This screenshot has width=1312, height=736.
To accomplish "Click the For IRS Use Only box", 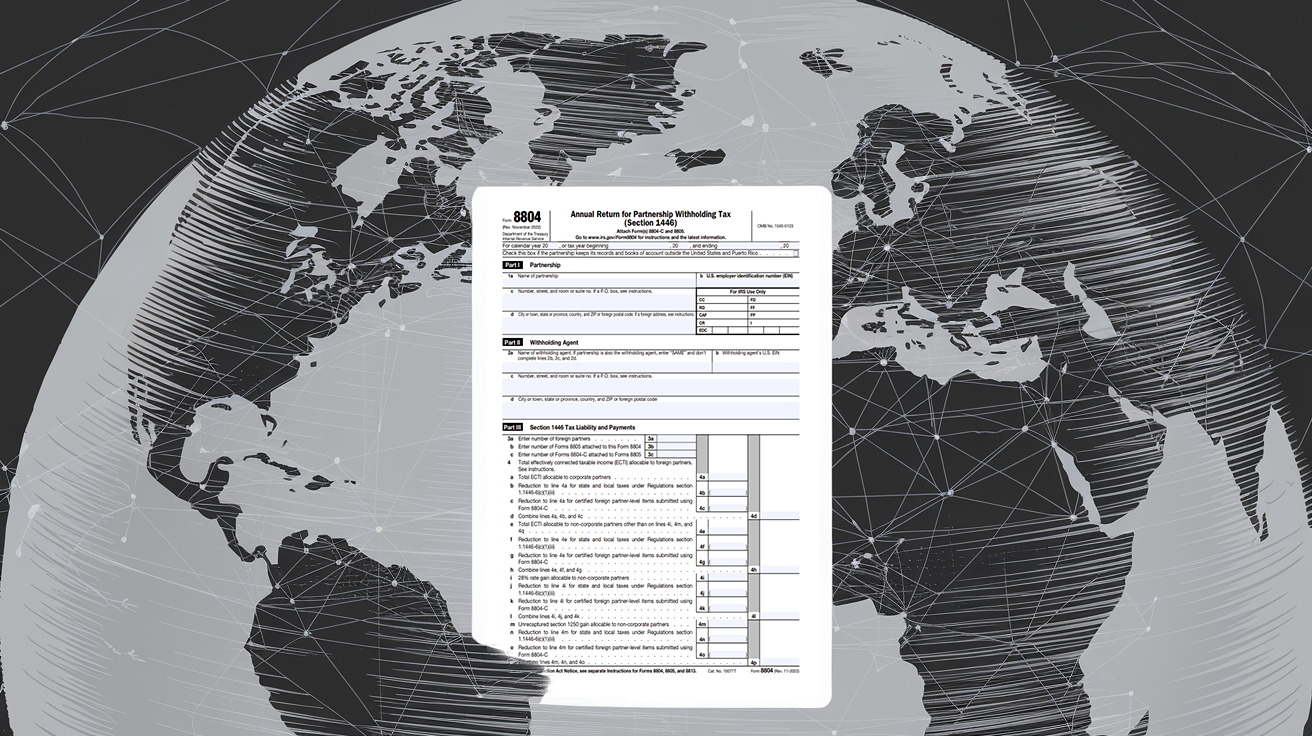I will coord(747,292).
